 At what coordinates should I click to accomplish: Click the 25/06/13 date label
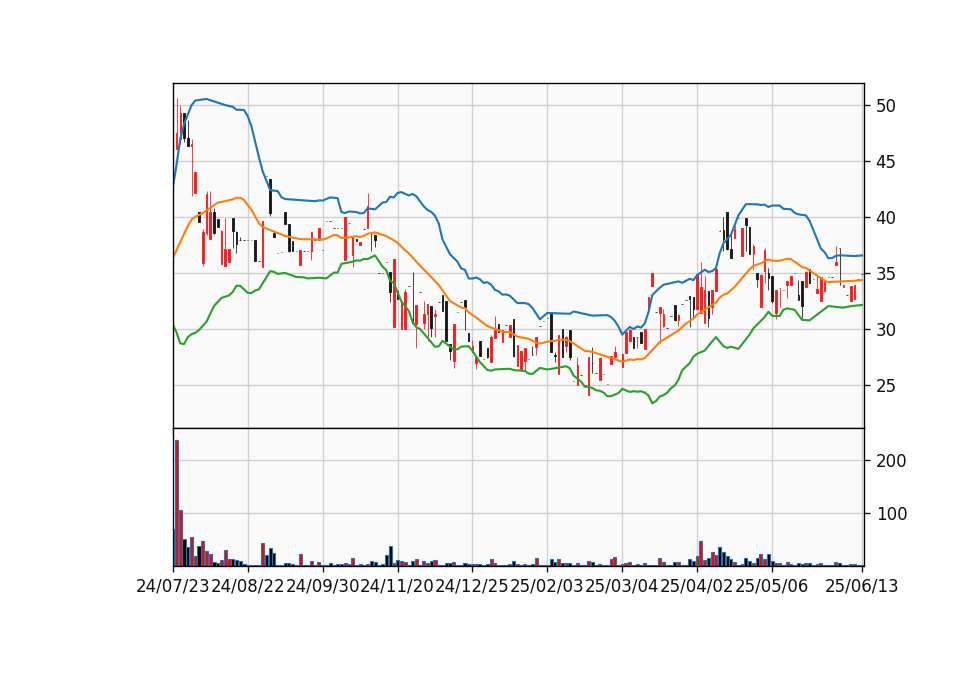click(x=862, y=586)
